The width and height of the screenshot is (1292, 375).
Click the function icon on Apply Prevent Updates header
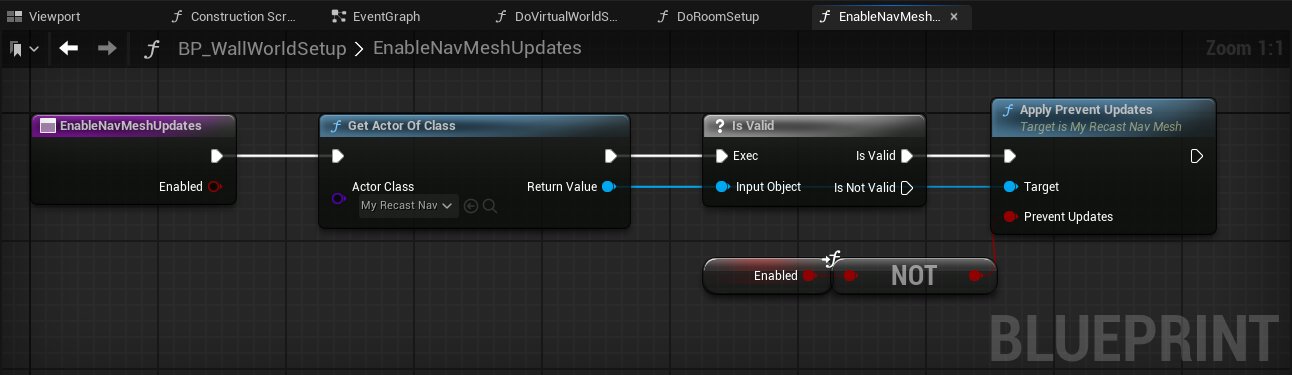coord(1009,111)
